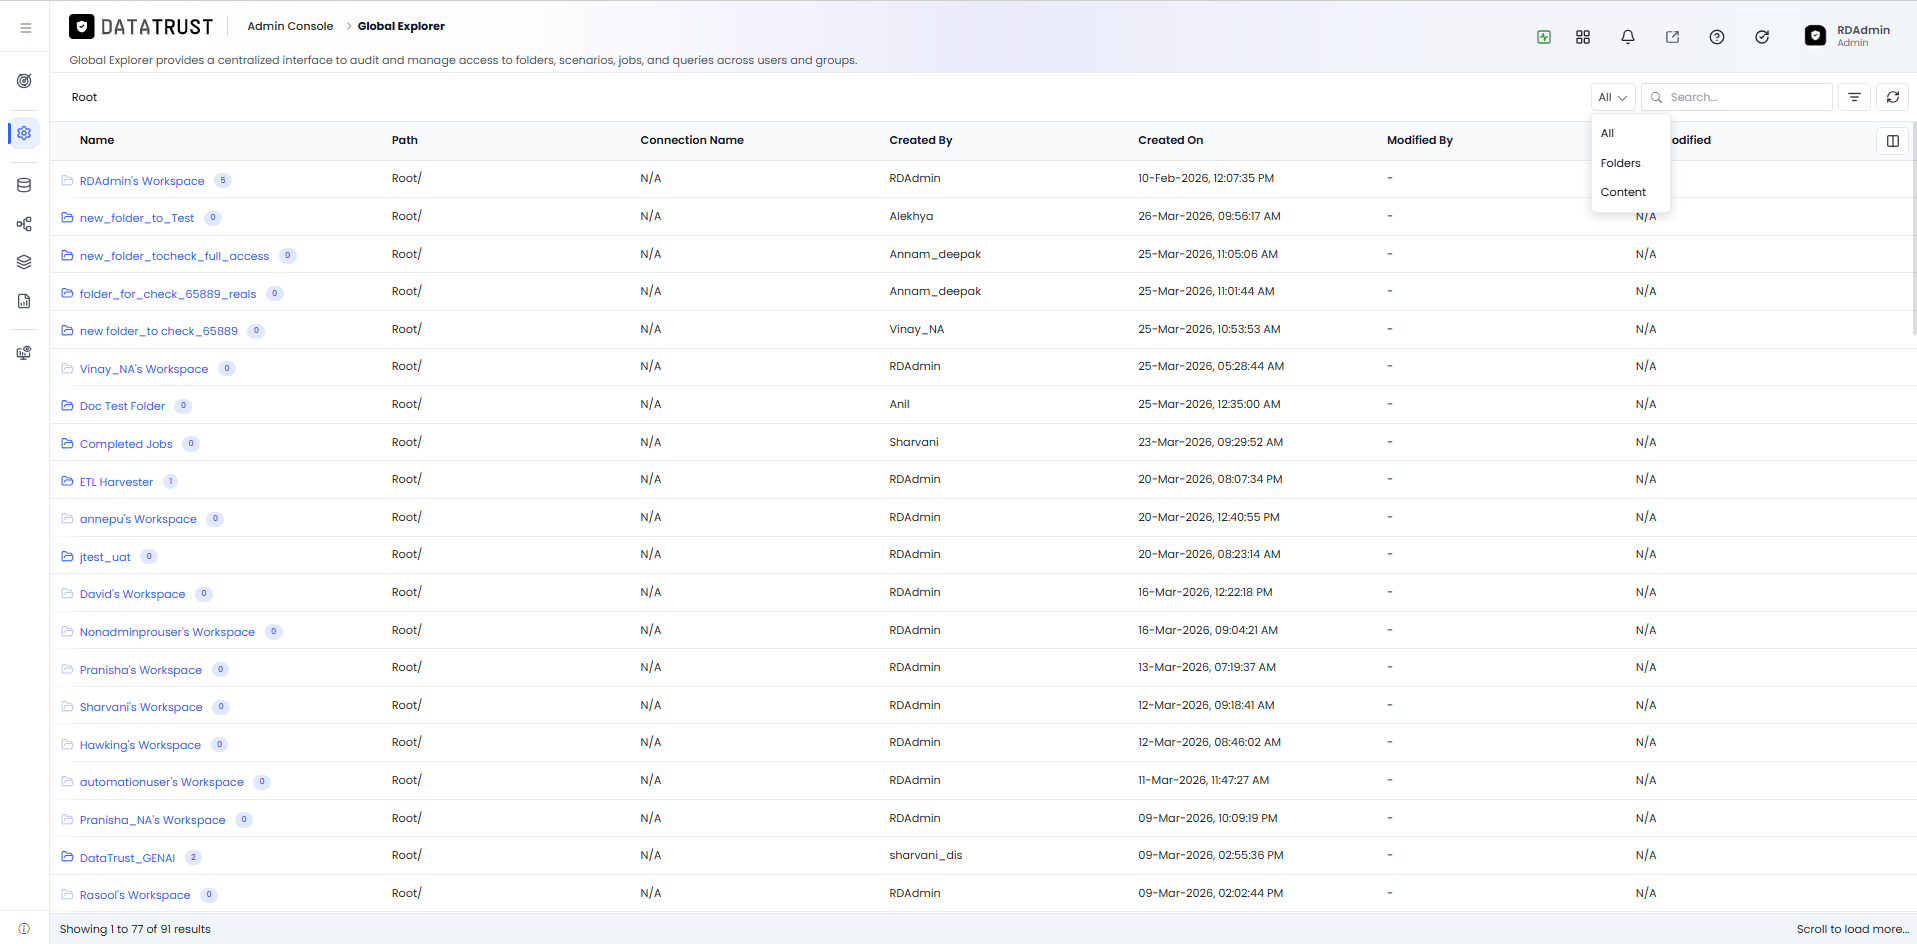
Task: Open the monitor users icon in the sidebar
Action: (24, 353)
